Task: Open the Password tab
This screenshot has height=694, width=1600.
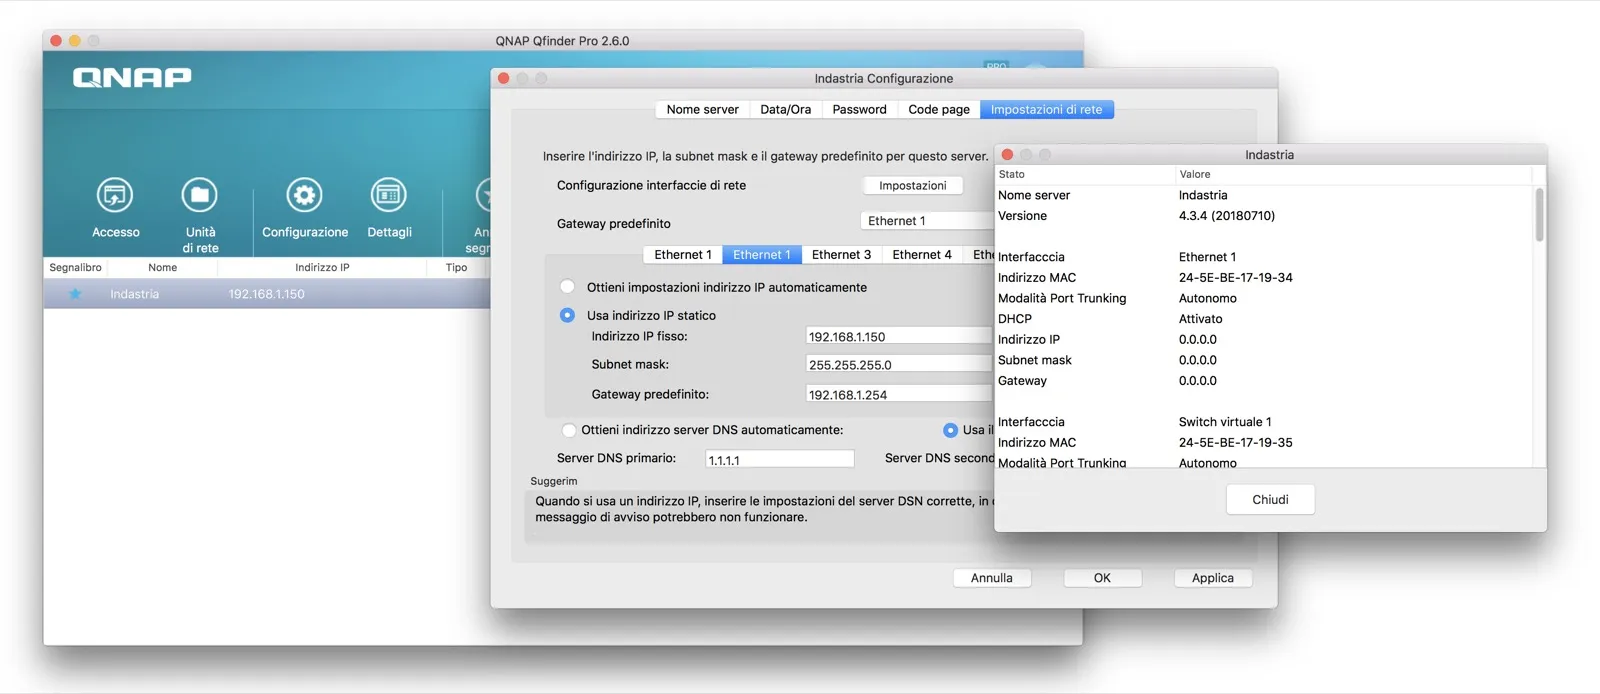Action: pos(859,110)
